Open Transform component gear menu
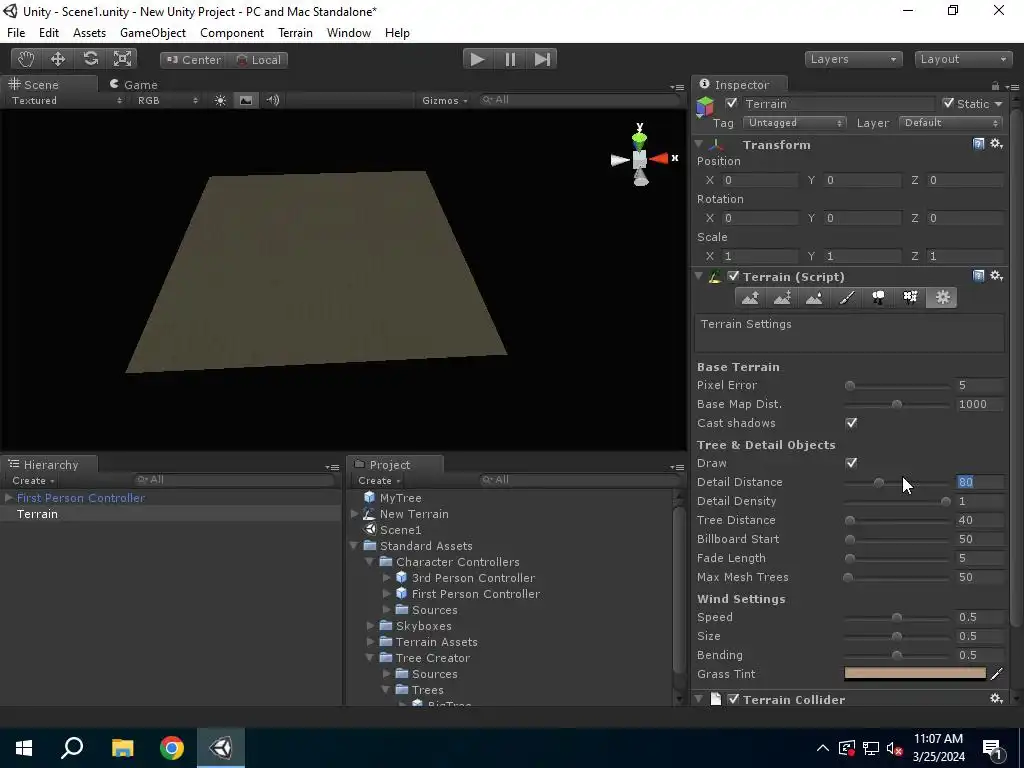This screenshot has width=1024, height=768. pyautogui.click(x=997, y=144)
